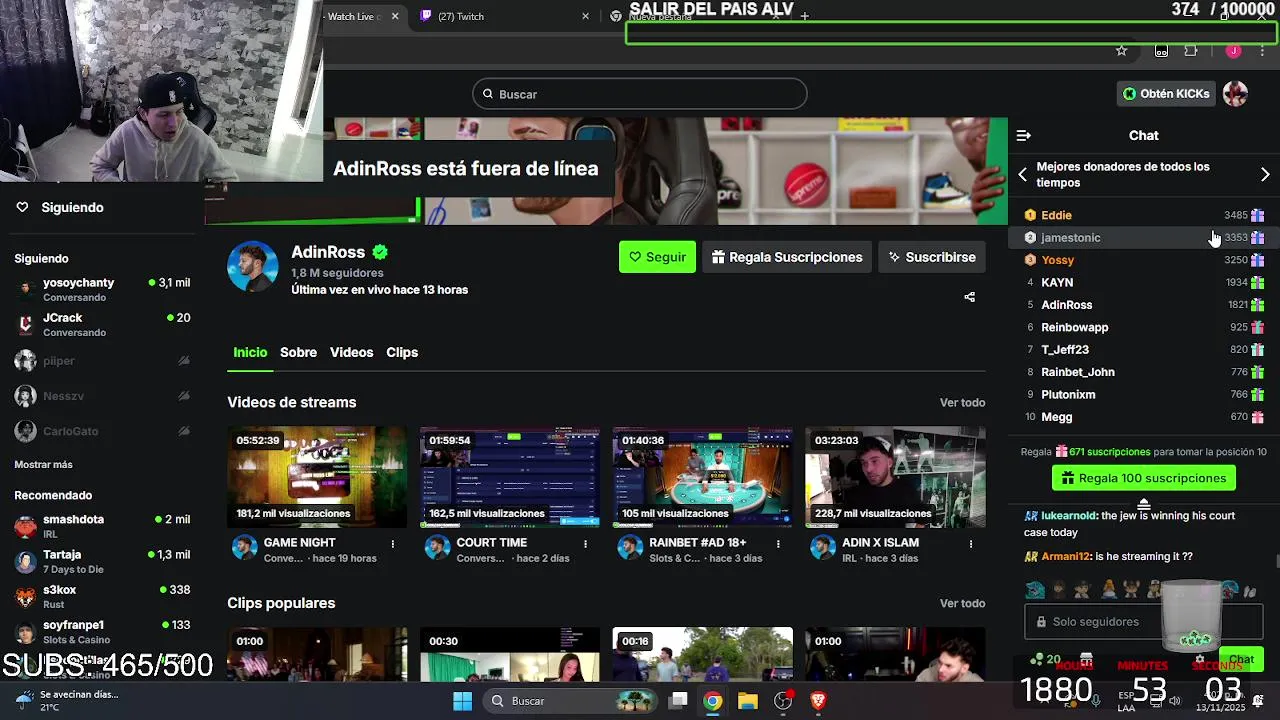Open the ADIN X ISLAM video thumbnail
The image size is (1280, 720).
[895, 477]
